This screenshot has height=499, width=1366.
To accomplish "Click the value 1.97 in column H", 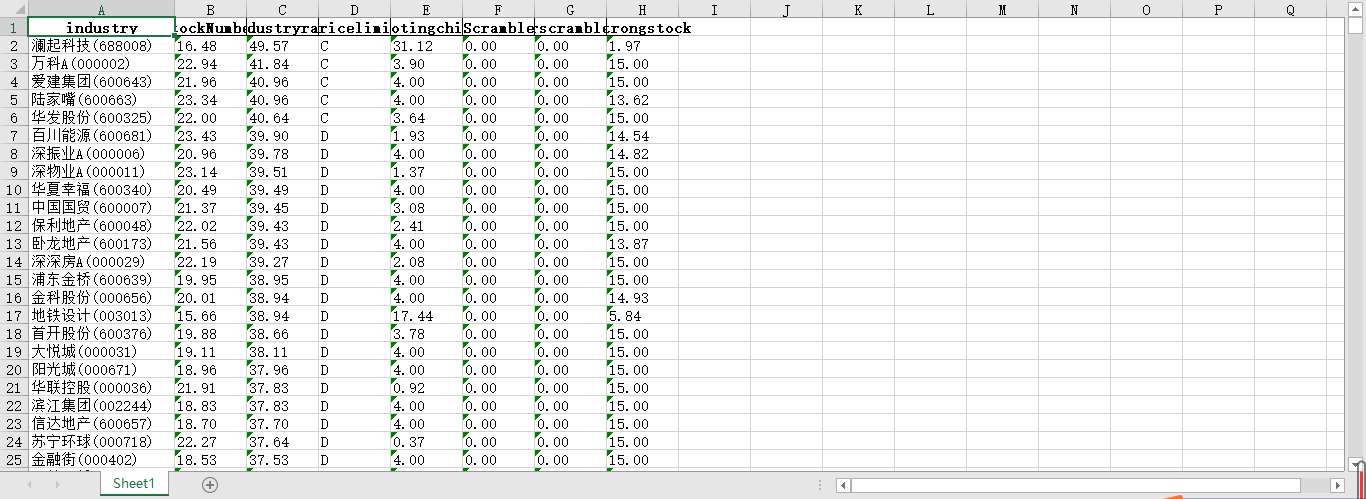I will tap(642, 45).
